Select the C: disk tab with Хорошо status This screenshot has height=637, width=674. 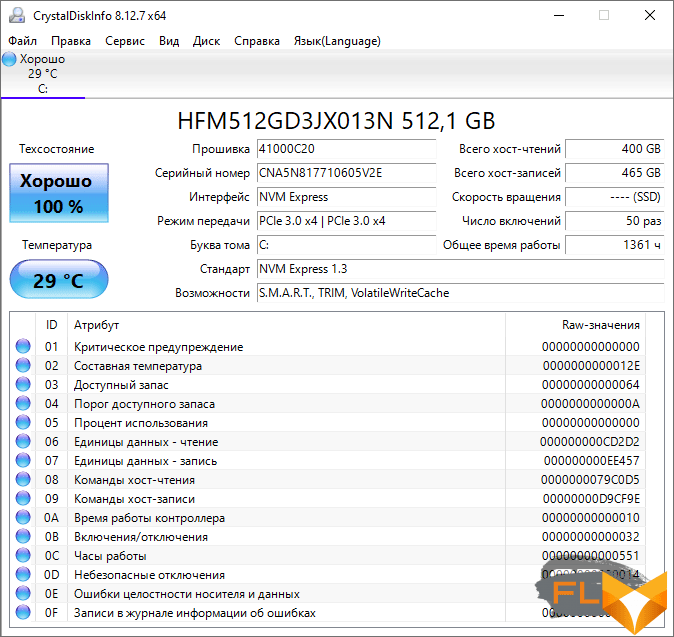(x=43, y=74)
